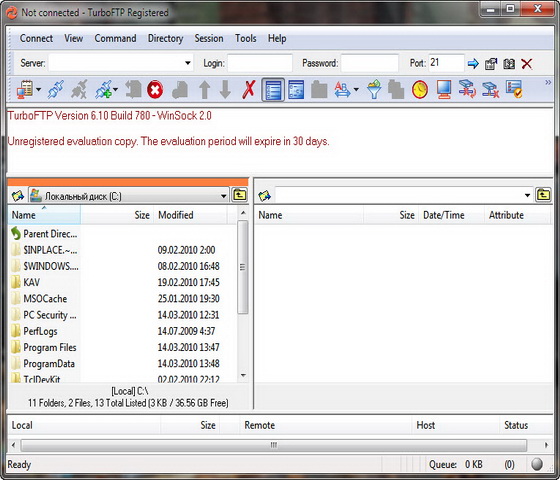Open the Session menu

click(x=209, y=39)
